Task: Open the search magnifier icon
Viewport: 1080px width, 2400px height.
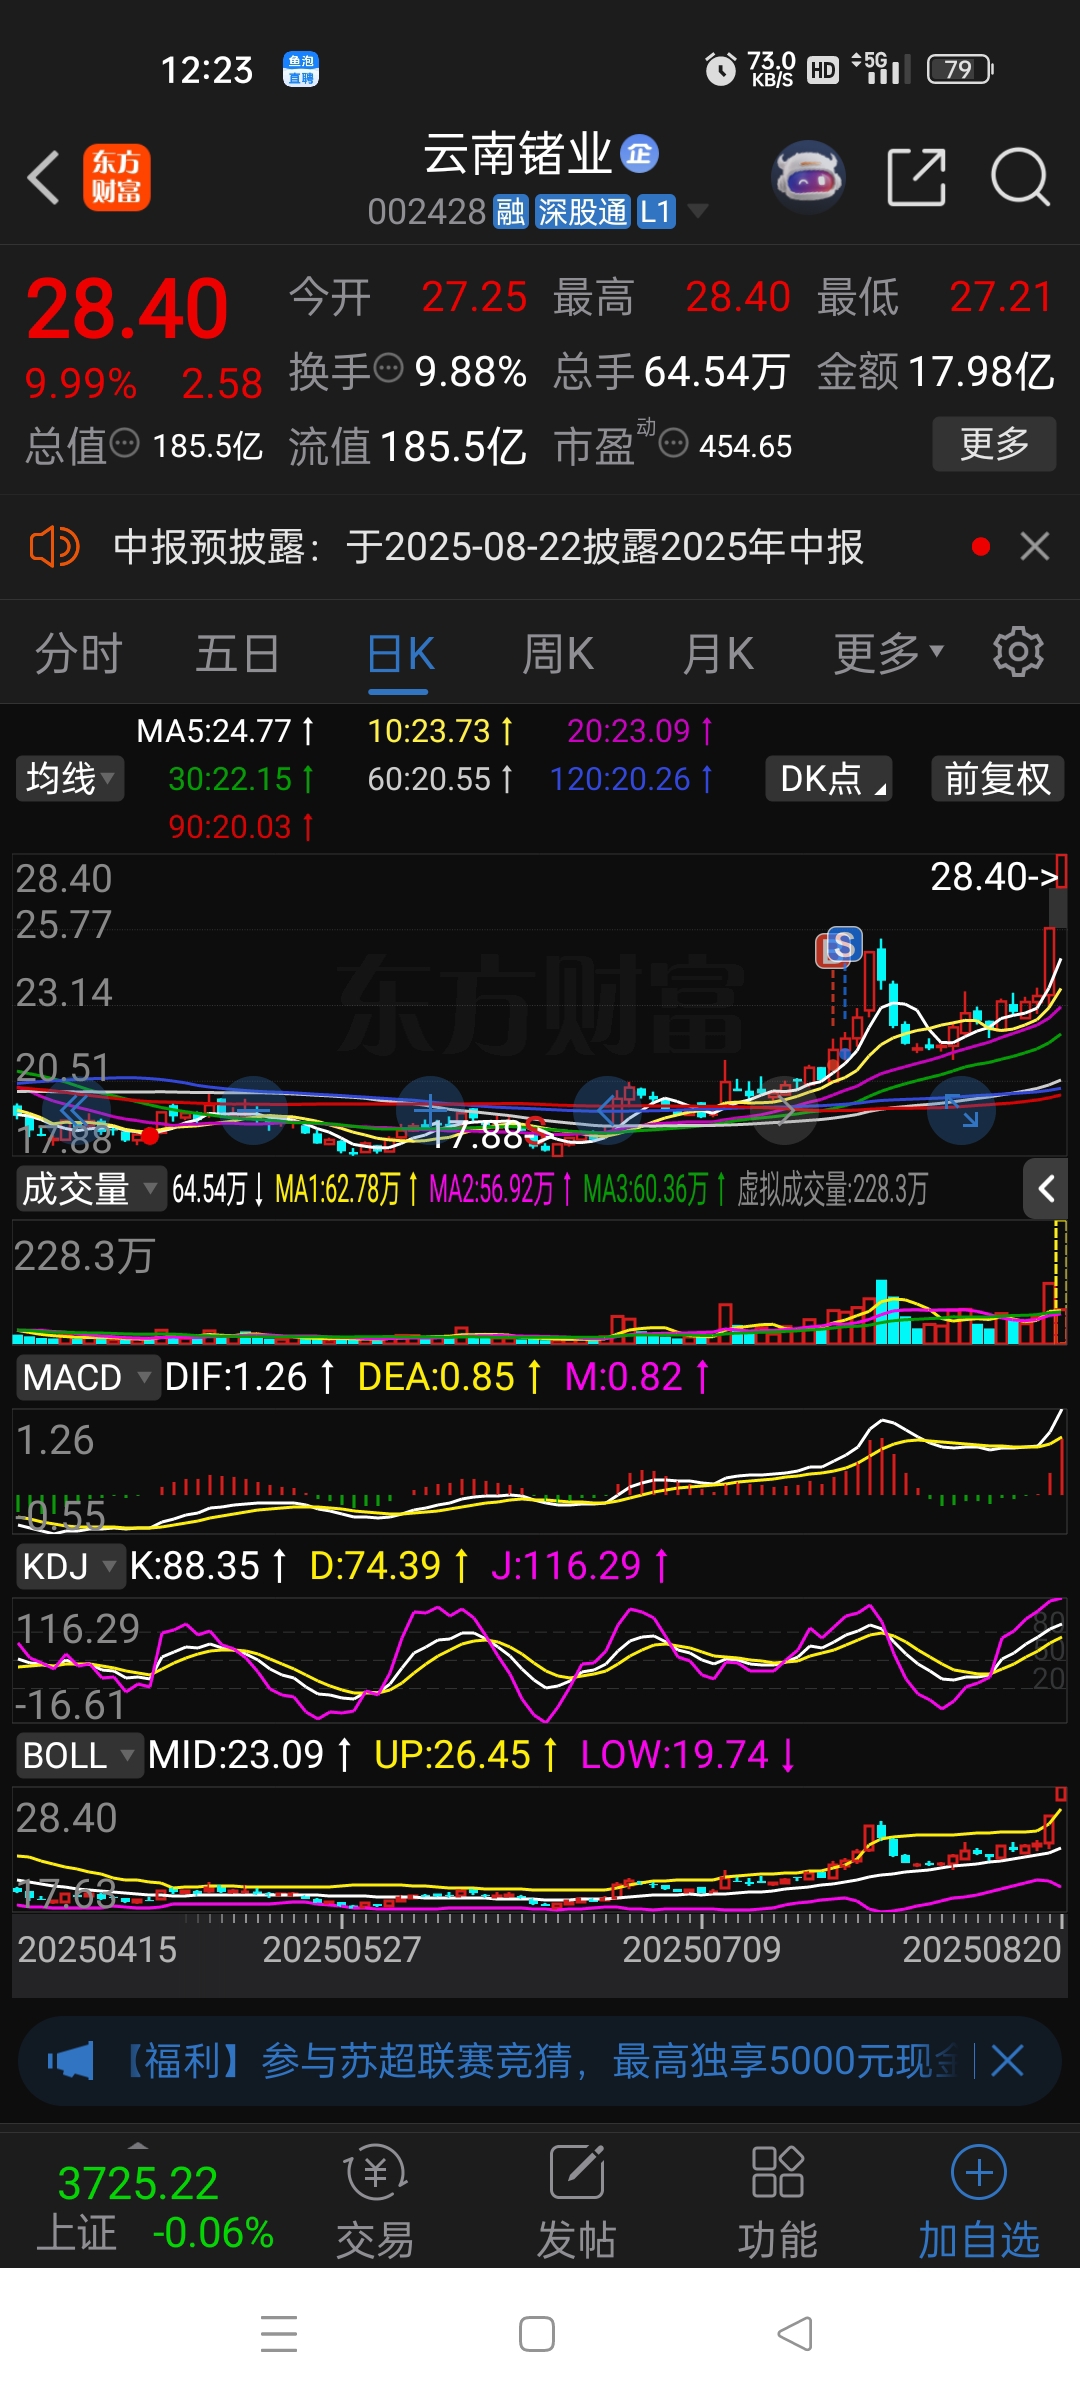Action: point(1020,177)
